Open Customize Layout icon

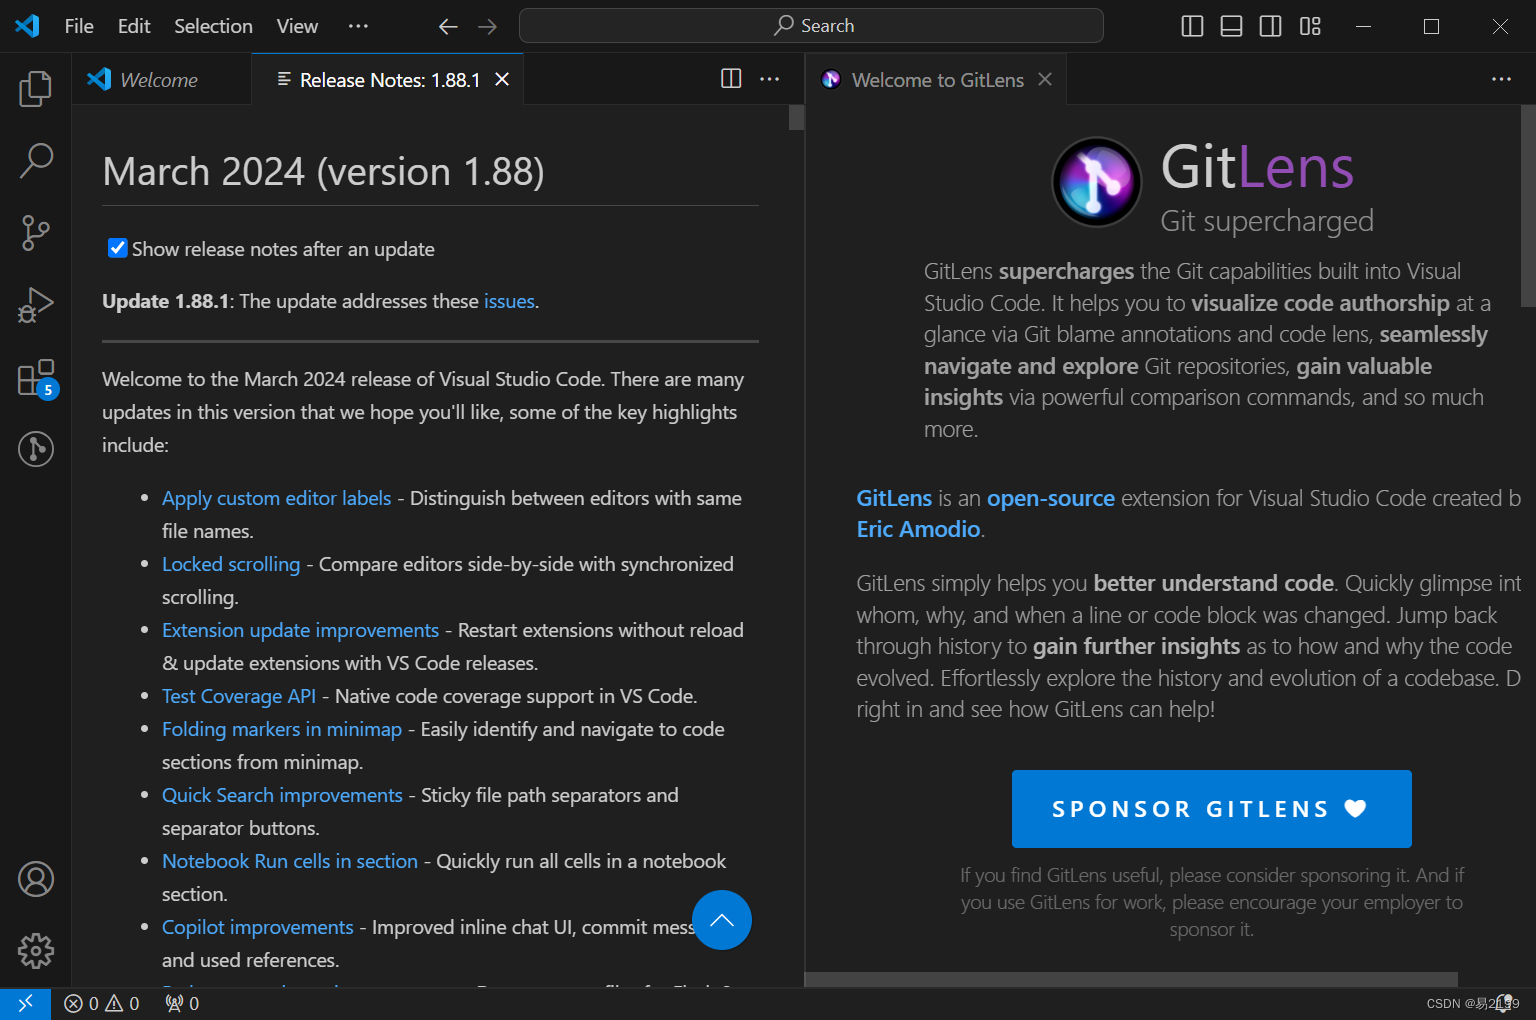click(x=1310, y=26)
